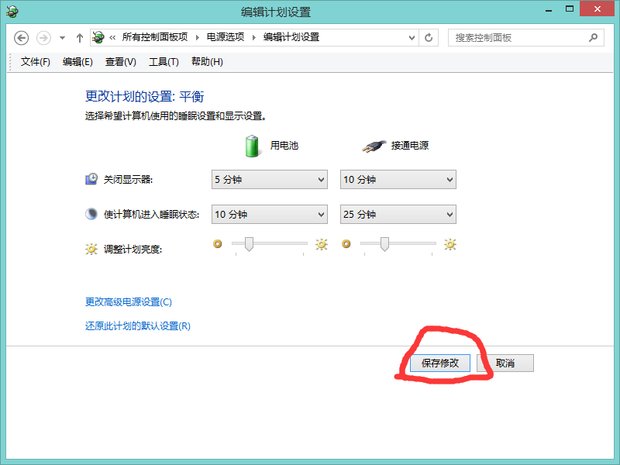The width and height of the screenshot is (620, 465).
Task: Open the 查看(V) menu
Action: point(121,62)
